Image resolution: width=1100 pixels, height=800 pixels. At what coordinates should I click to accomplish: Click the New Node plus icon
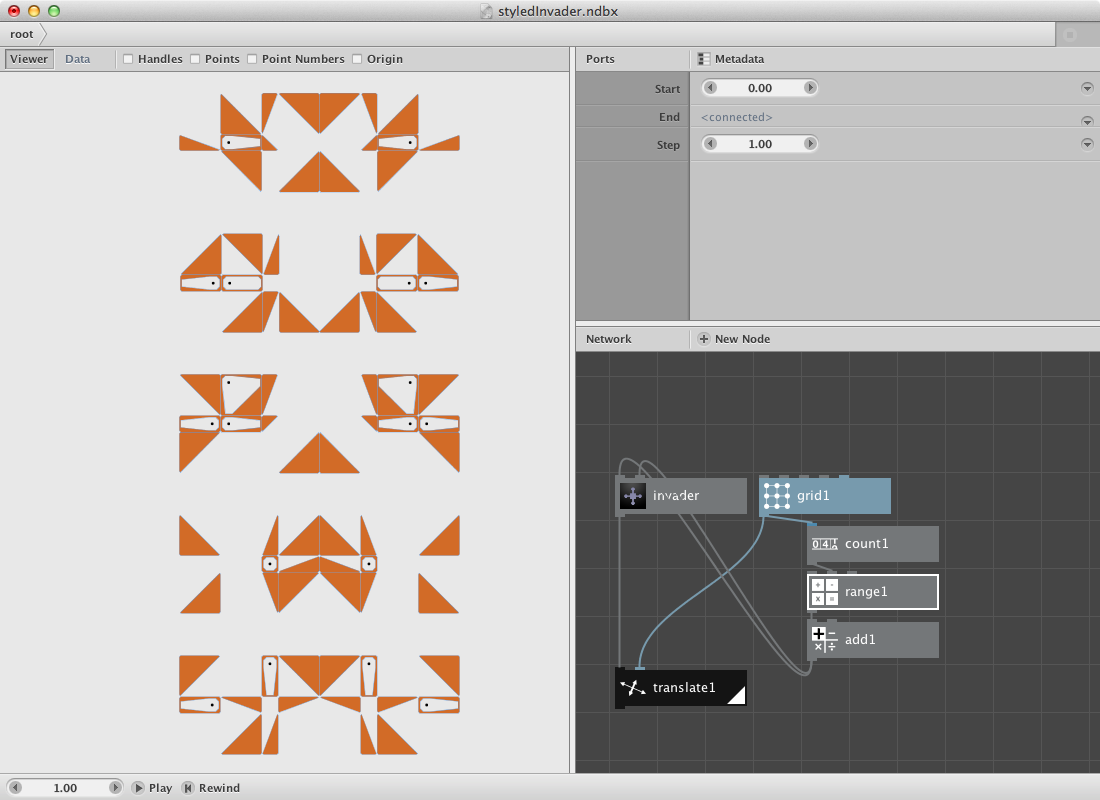point(704,339)
